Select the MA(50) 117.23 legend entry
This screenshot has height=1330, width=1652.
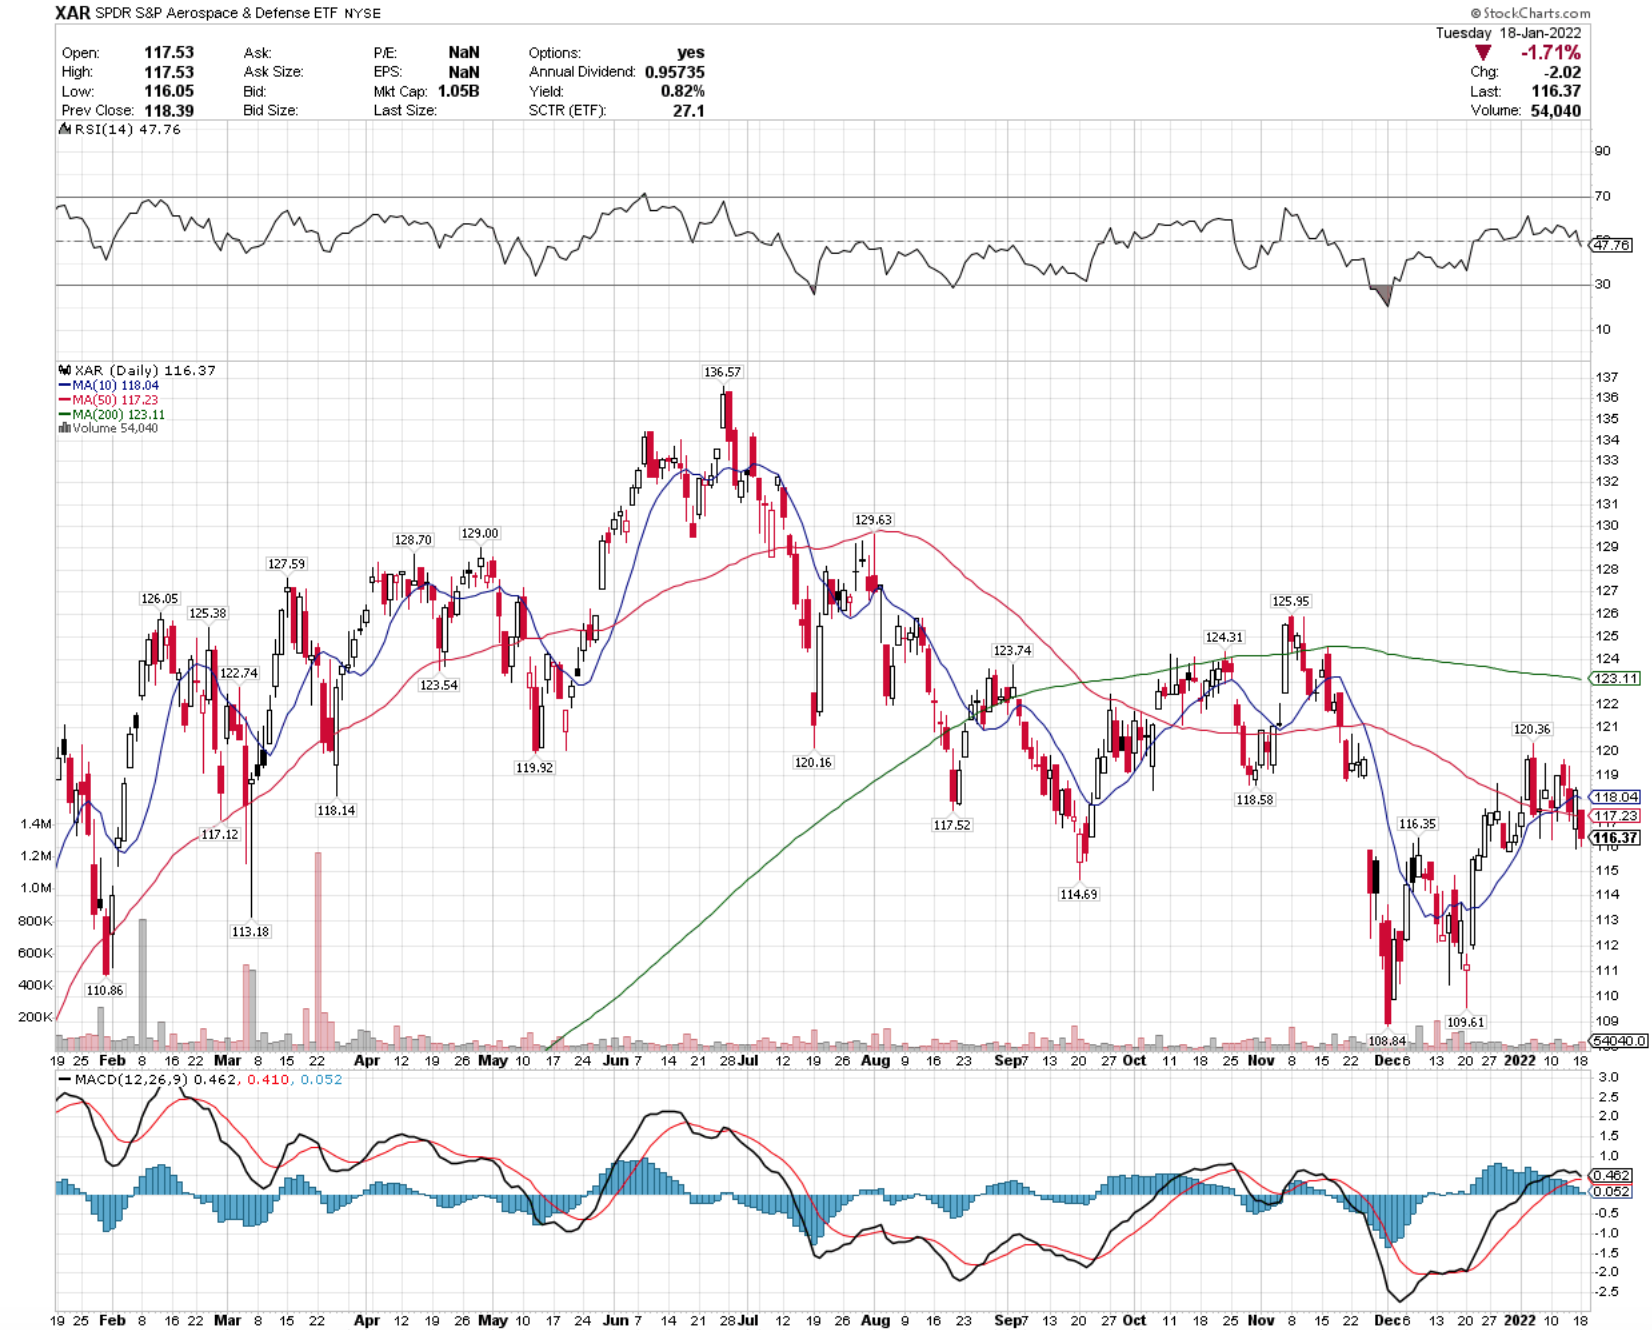[109, 400]
